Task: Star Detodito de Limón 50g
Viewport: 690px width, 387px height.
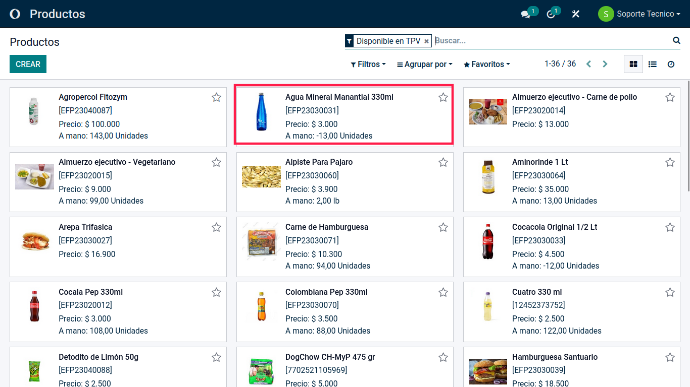Action: point(216,357)
